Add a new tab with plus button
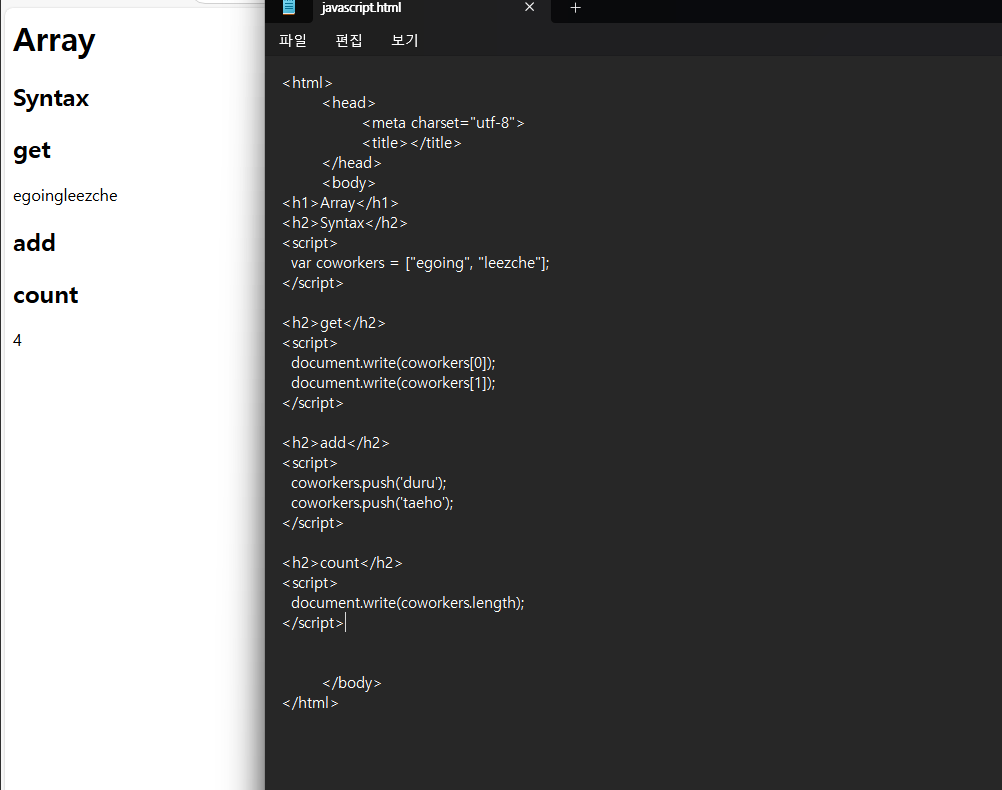Image resolution: width=1002 pixels, height=790 pixels. (x=575, y=8)
